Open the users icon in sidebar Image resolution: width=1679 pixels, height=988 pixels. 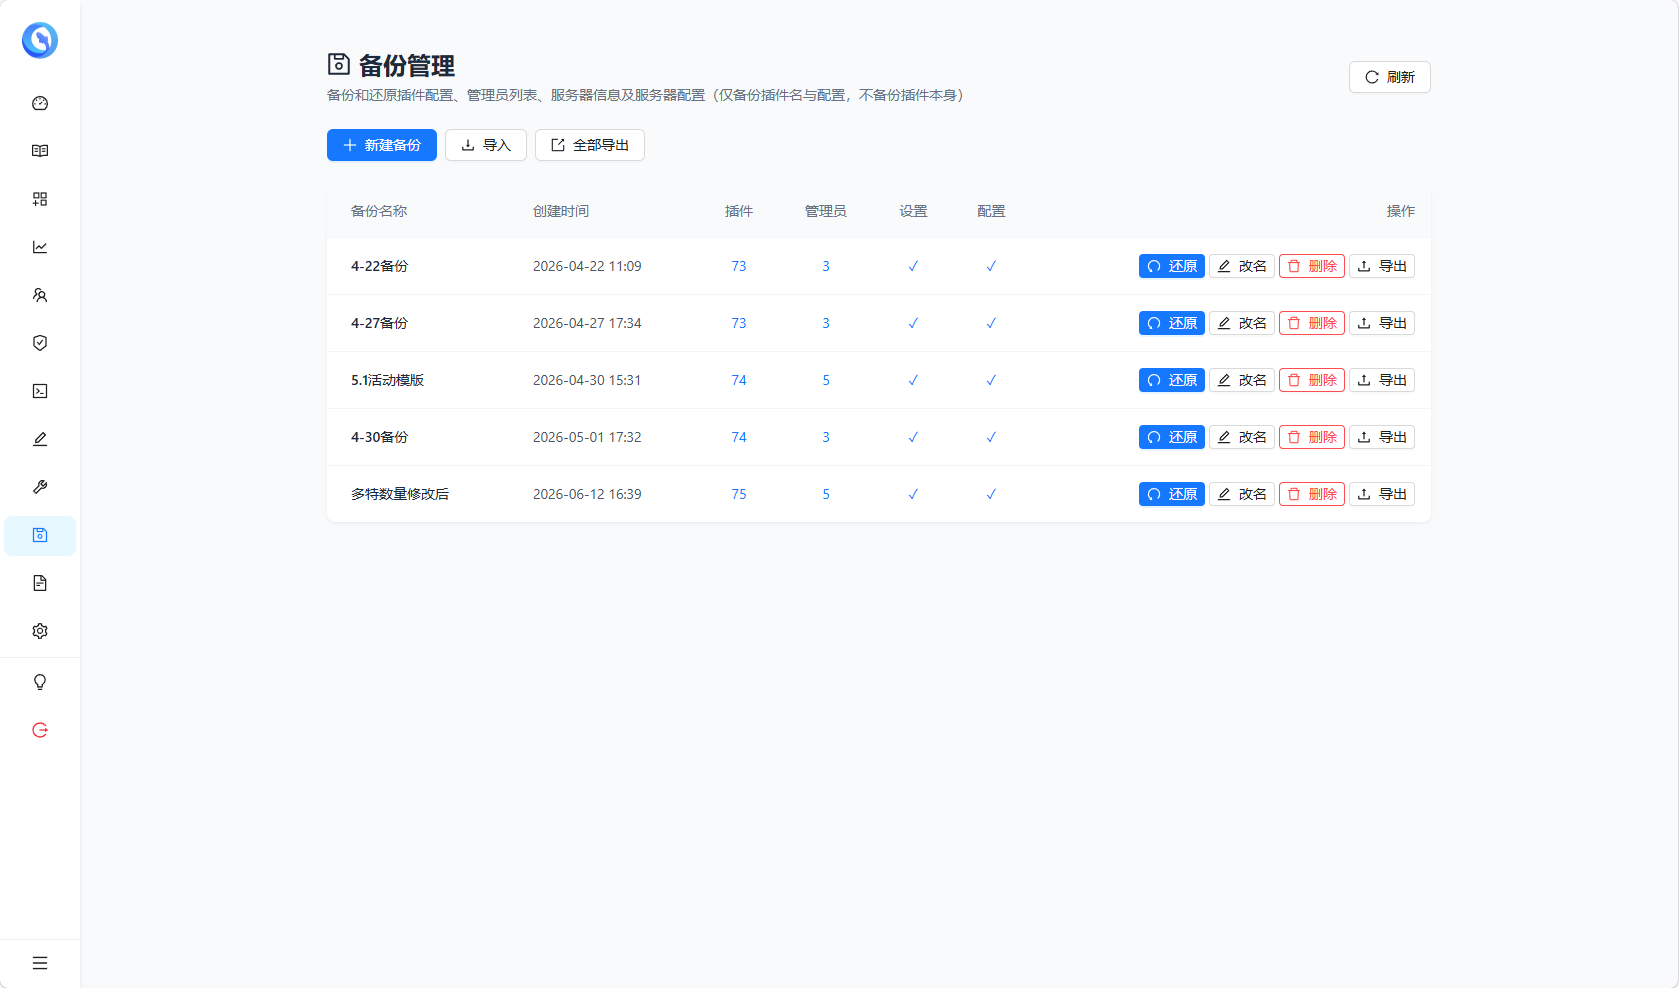tap(40, 295)
